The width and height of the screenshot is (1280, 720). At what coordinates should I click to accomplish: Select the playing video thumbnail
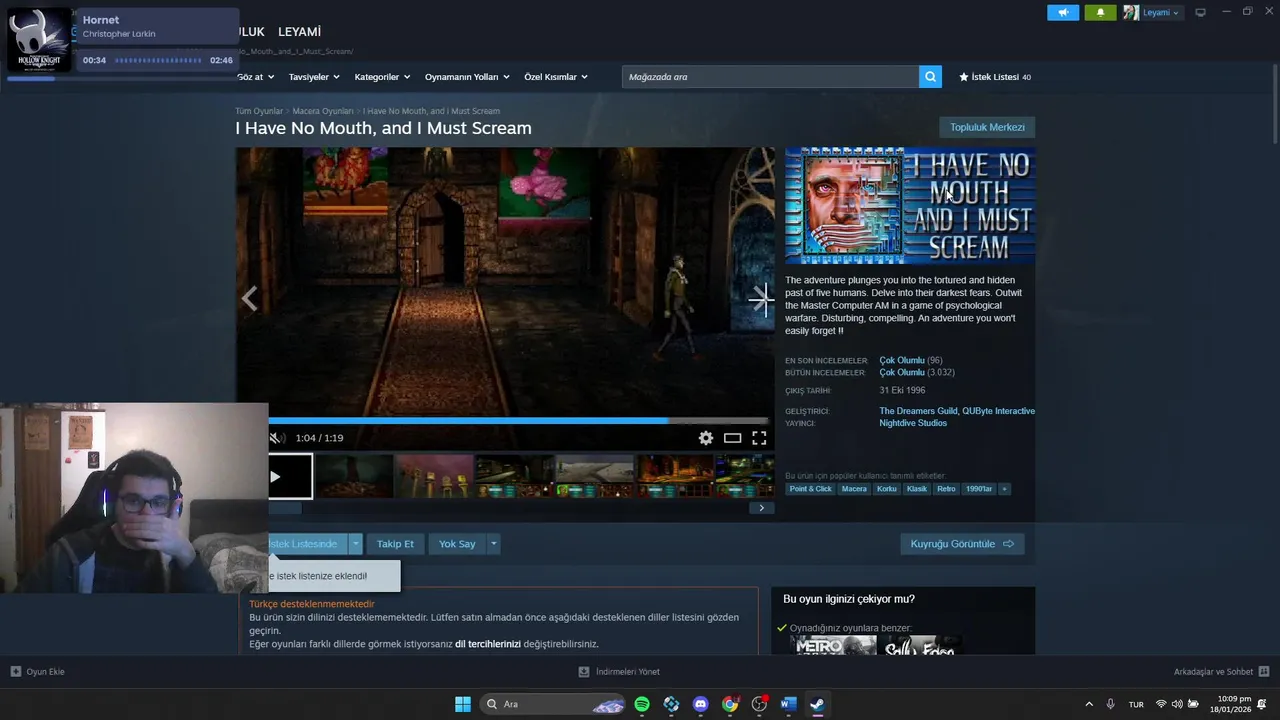[x=290, y=476]
